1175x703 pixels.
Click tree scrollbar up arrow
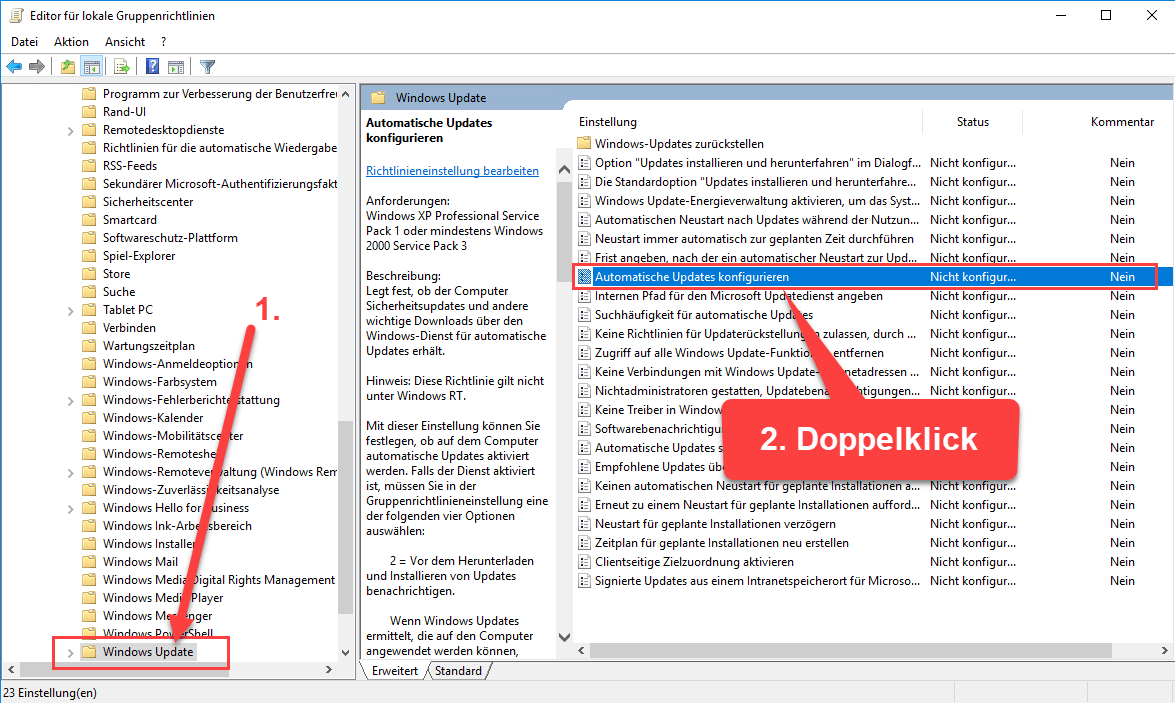coord(345,94)
